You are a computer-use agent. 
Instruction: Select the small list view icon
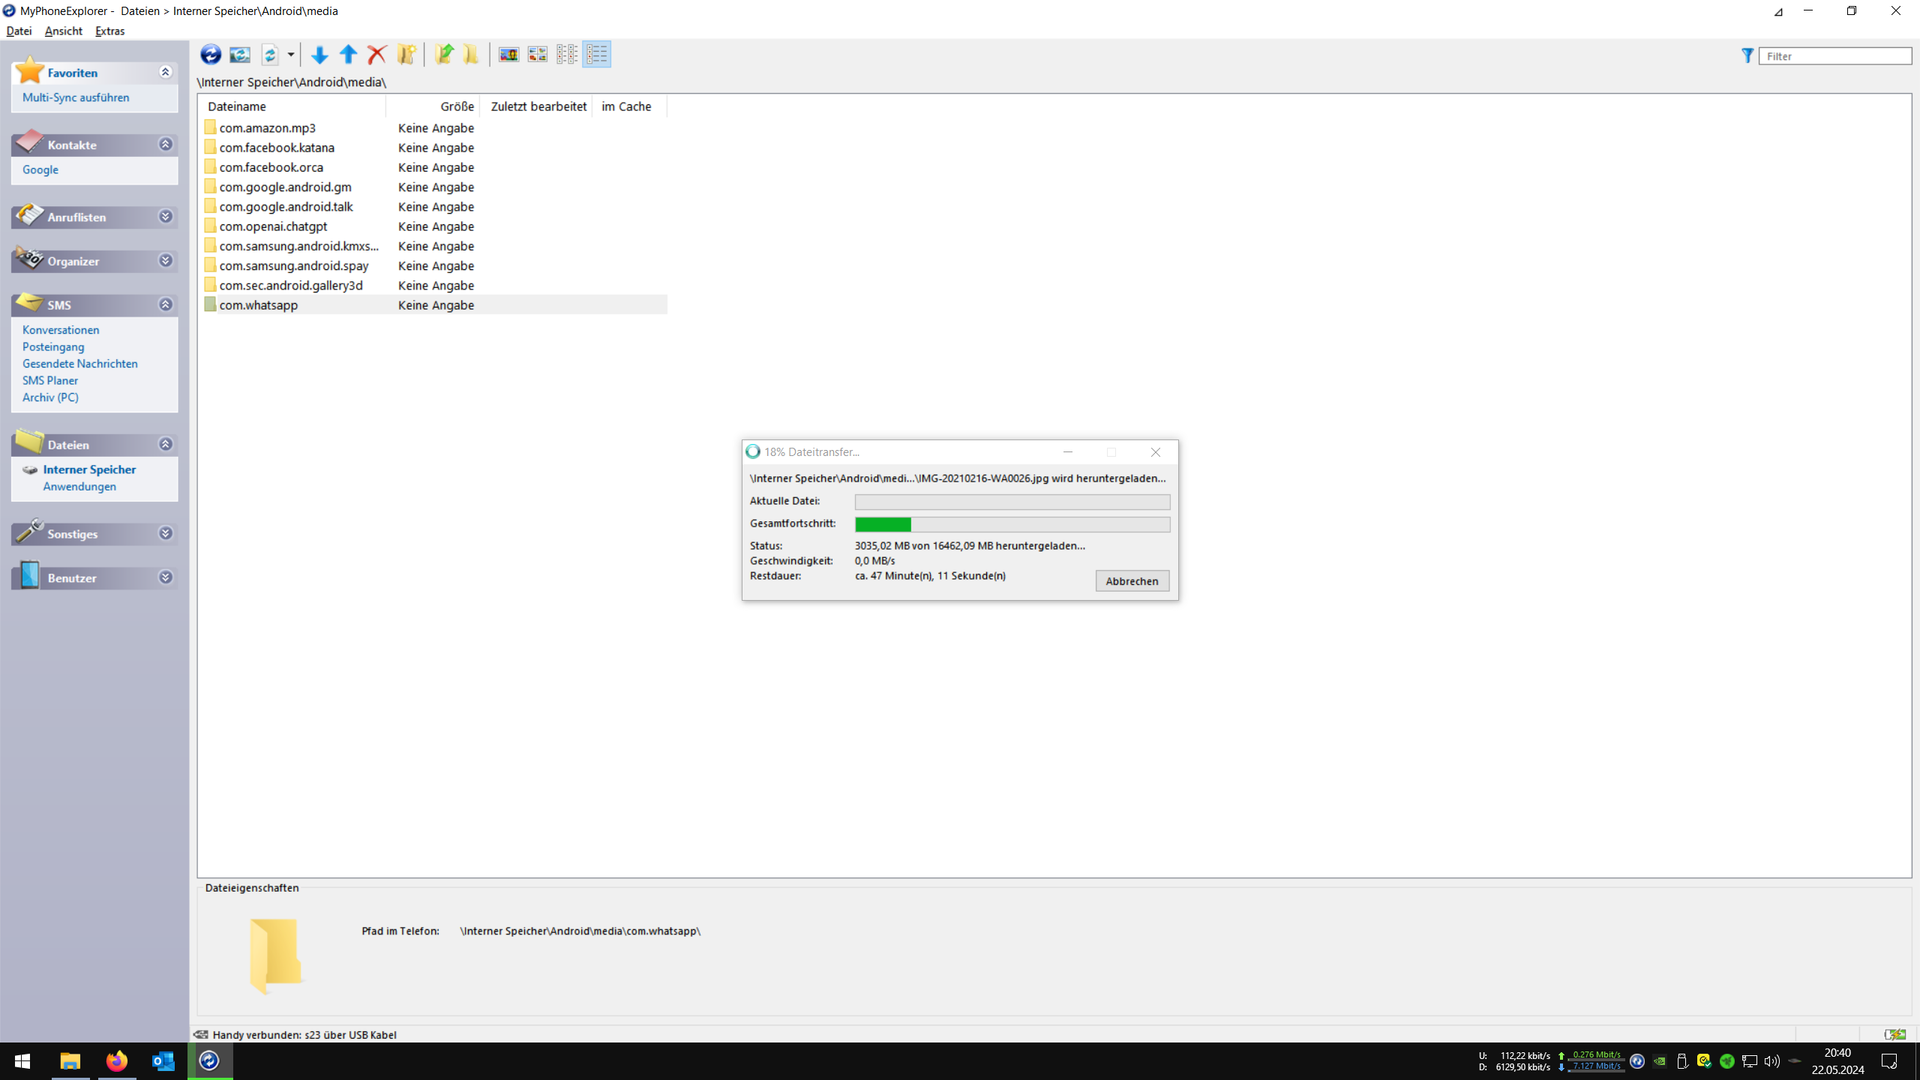pyautogui.click(x=567, y=55)
